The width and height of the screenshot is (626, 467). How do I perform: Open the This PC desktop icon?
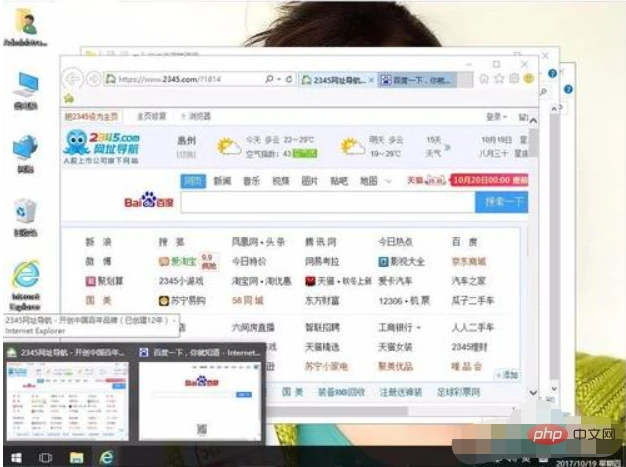pyautogui.click(x=26, y=90)
